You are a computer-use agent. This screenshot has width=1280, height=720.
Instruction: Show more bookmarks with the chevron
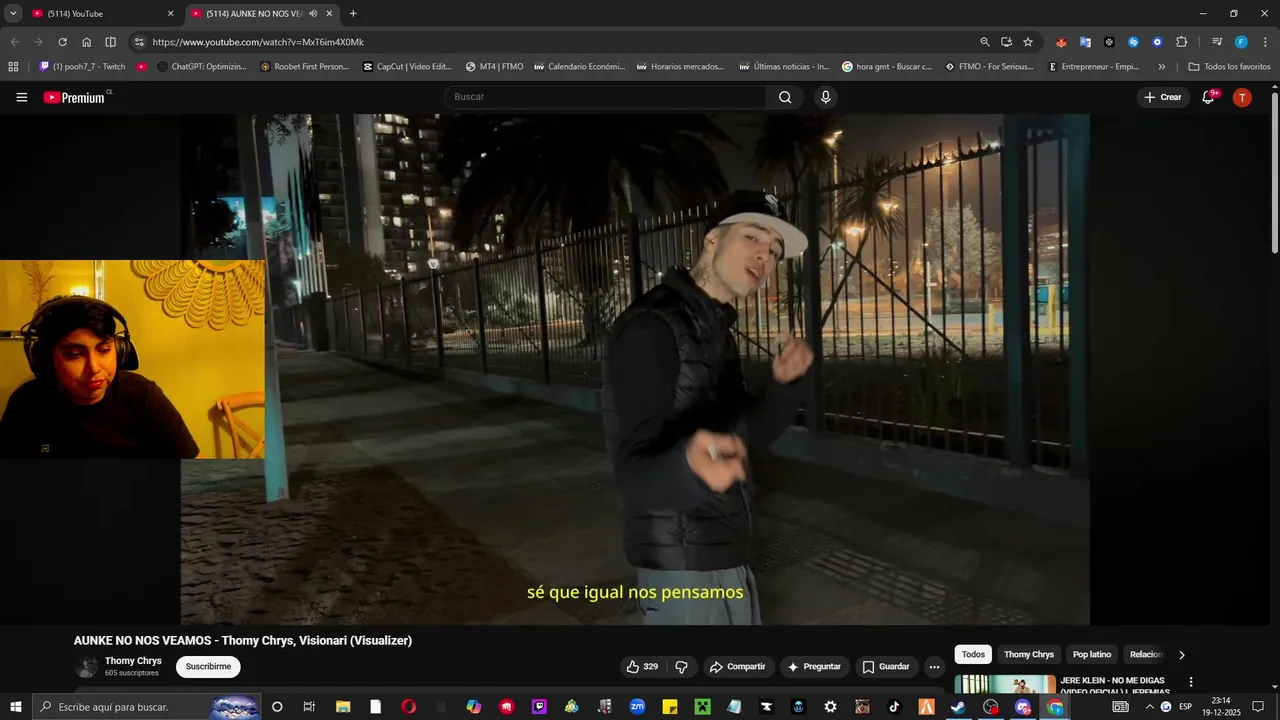coord(1161,67)
